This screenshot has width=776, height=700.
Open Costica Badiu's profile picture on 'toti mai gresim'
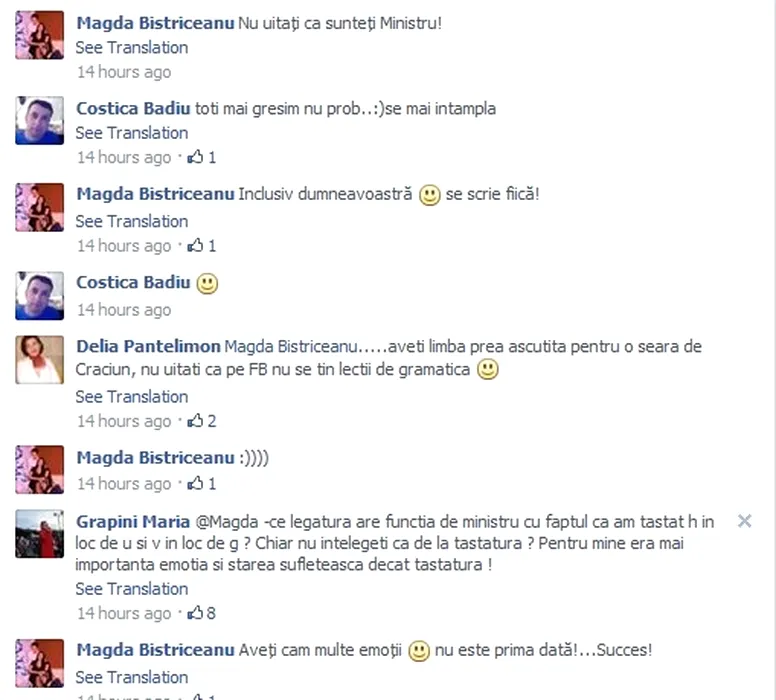40,120
